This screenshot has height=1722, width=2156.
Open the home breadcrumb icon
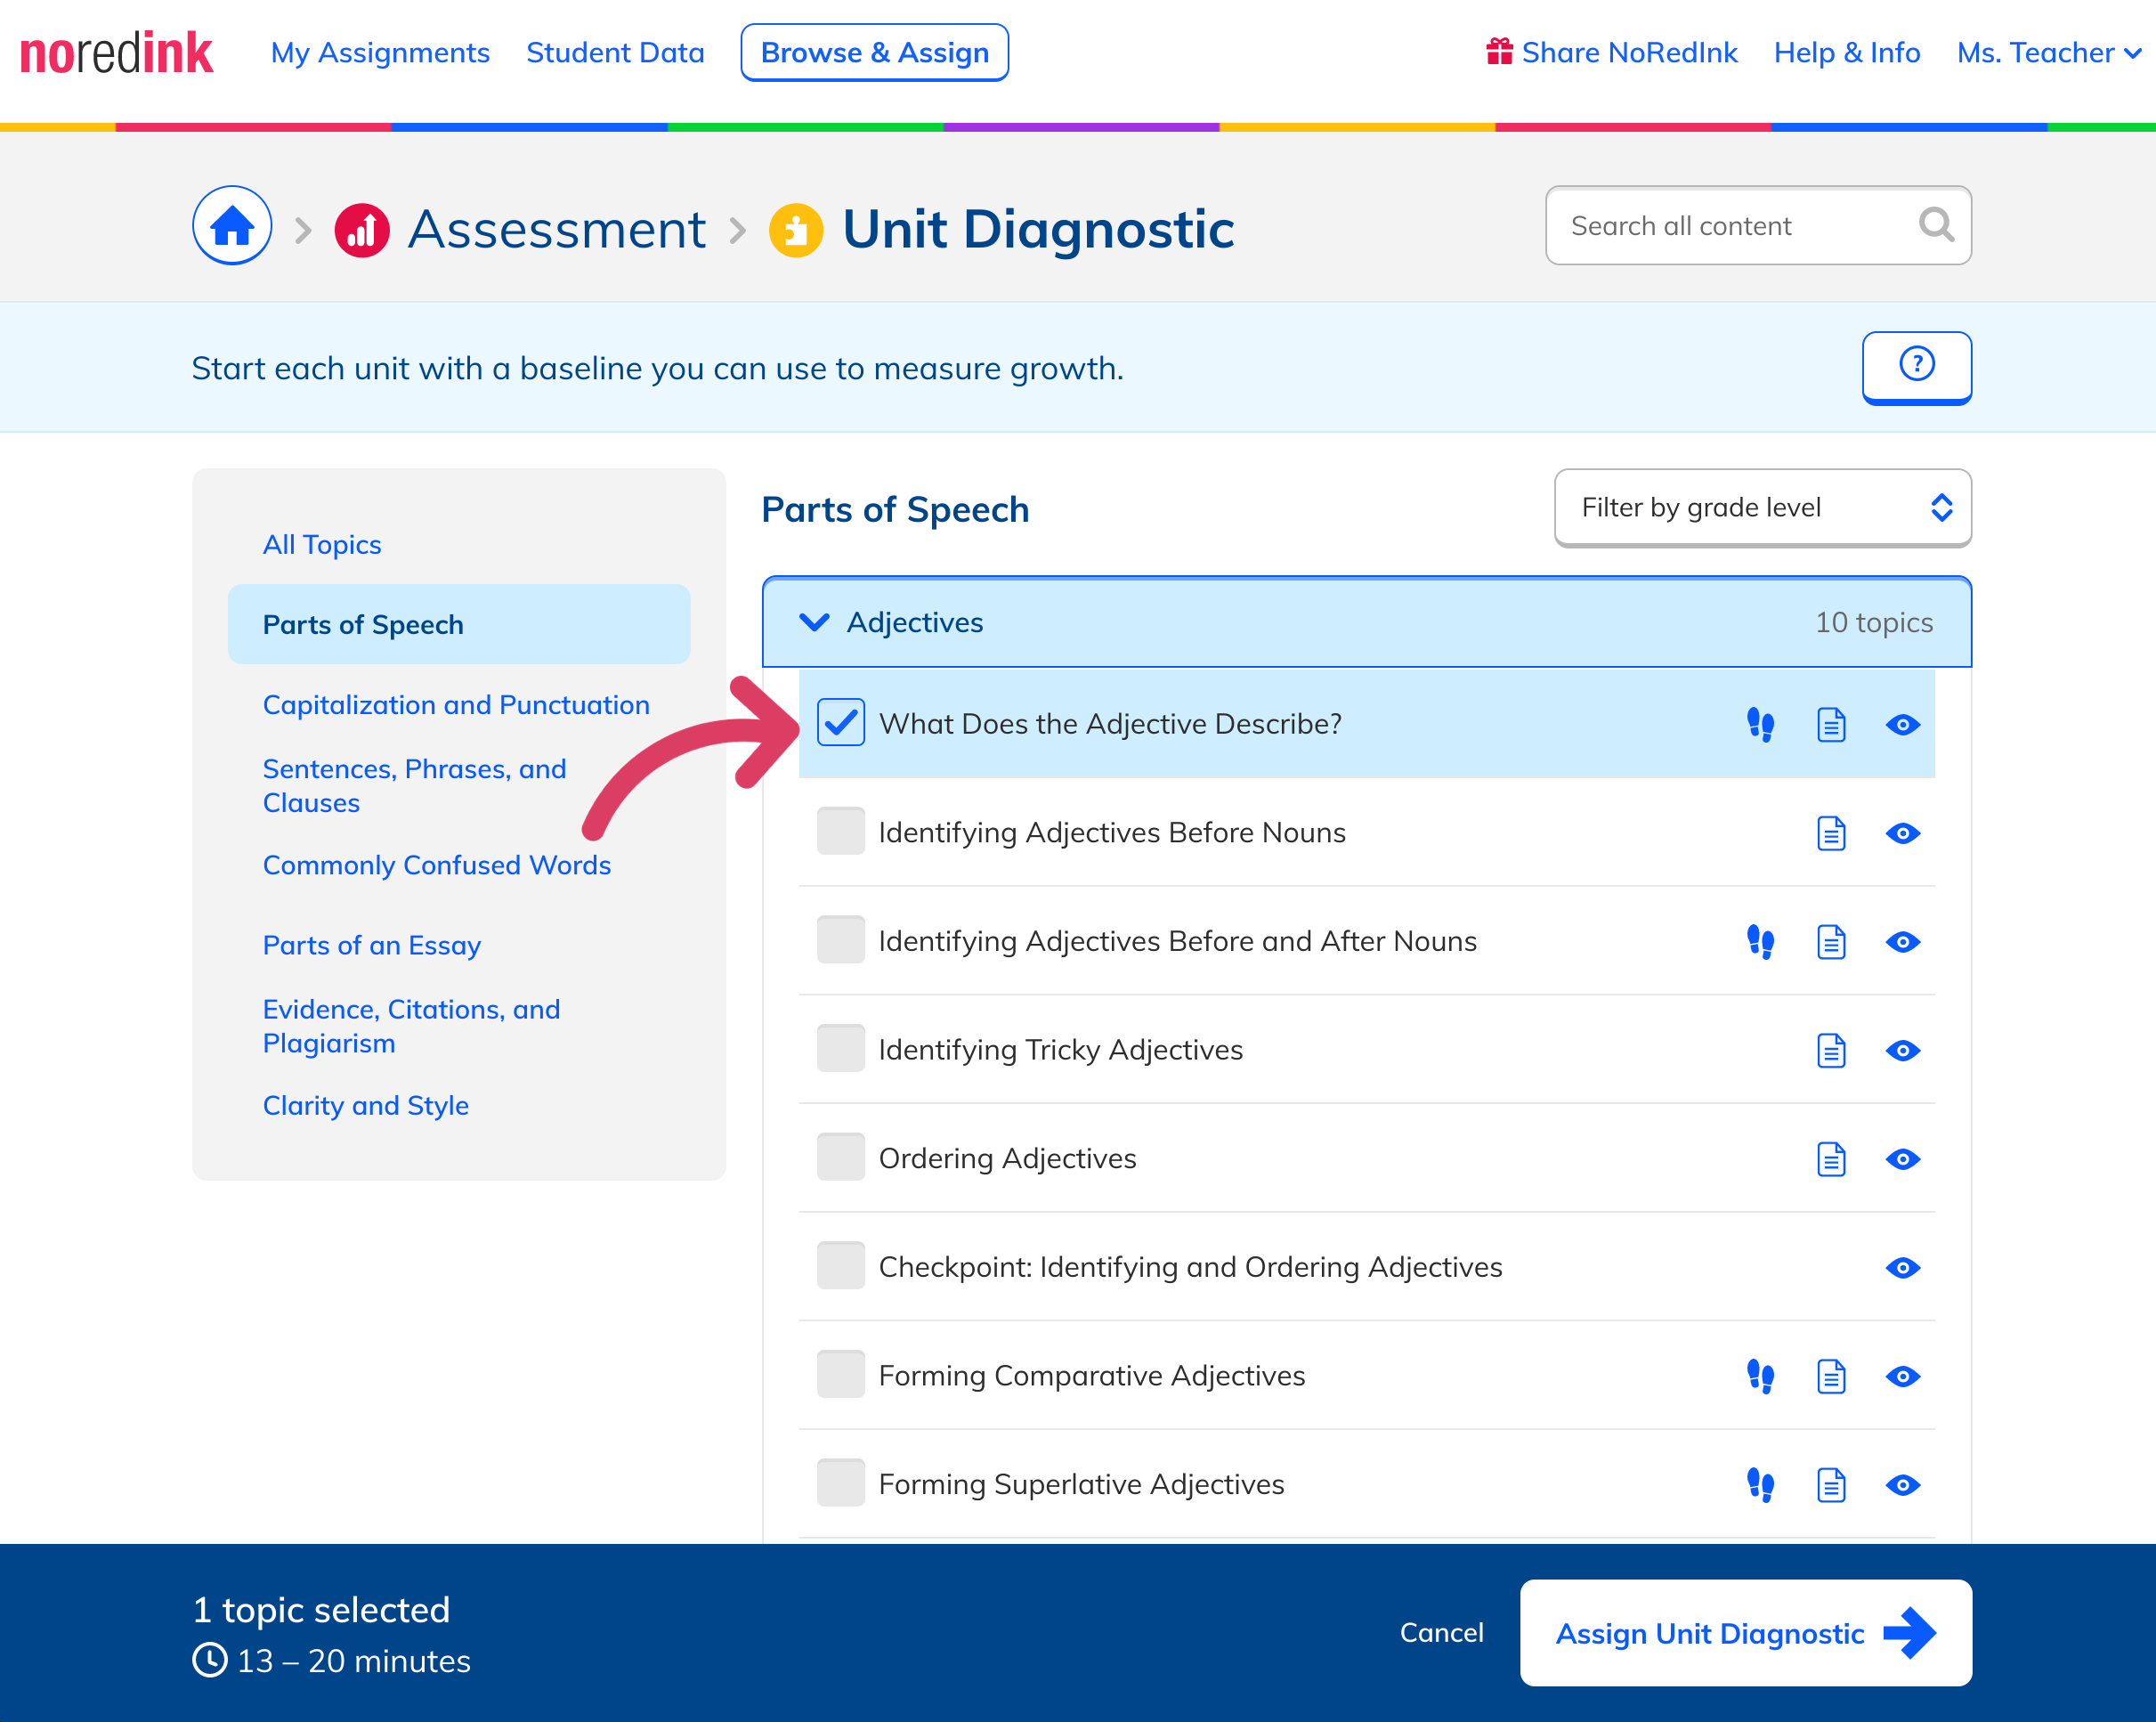point(232,226)
